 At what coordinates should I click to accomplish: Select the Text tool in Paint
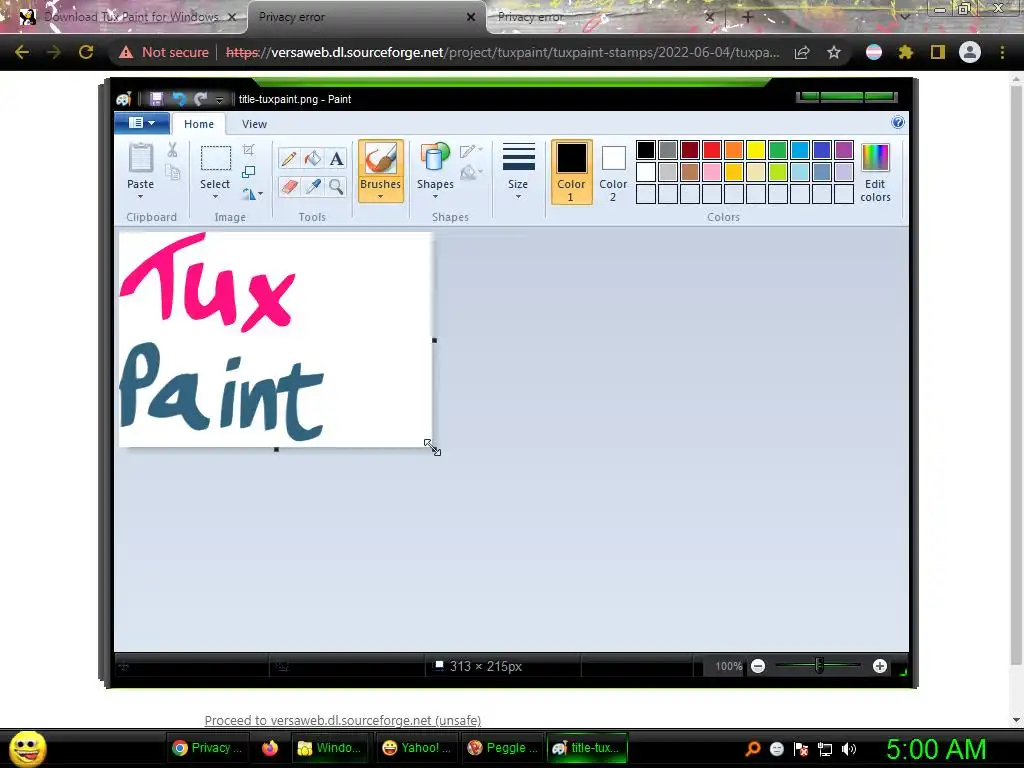tap(336, 159)
